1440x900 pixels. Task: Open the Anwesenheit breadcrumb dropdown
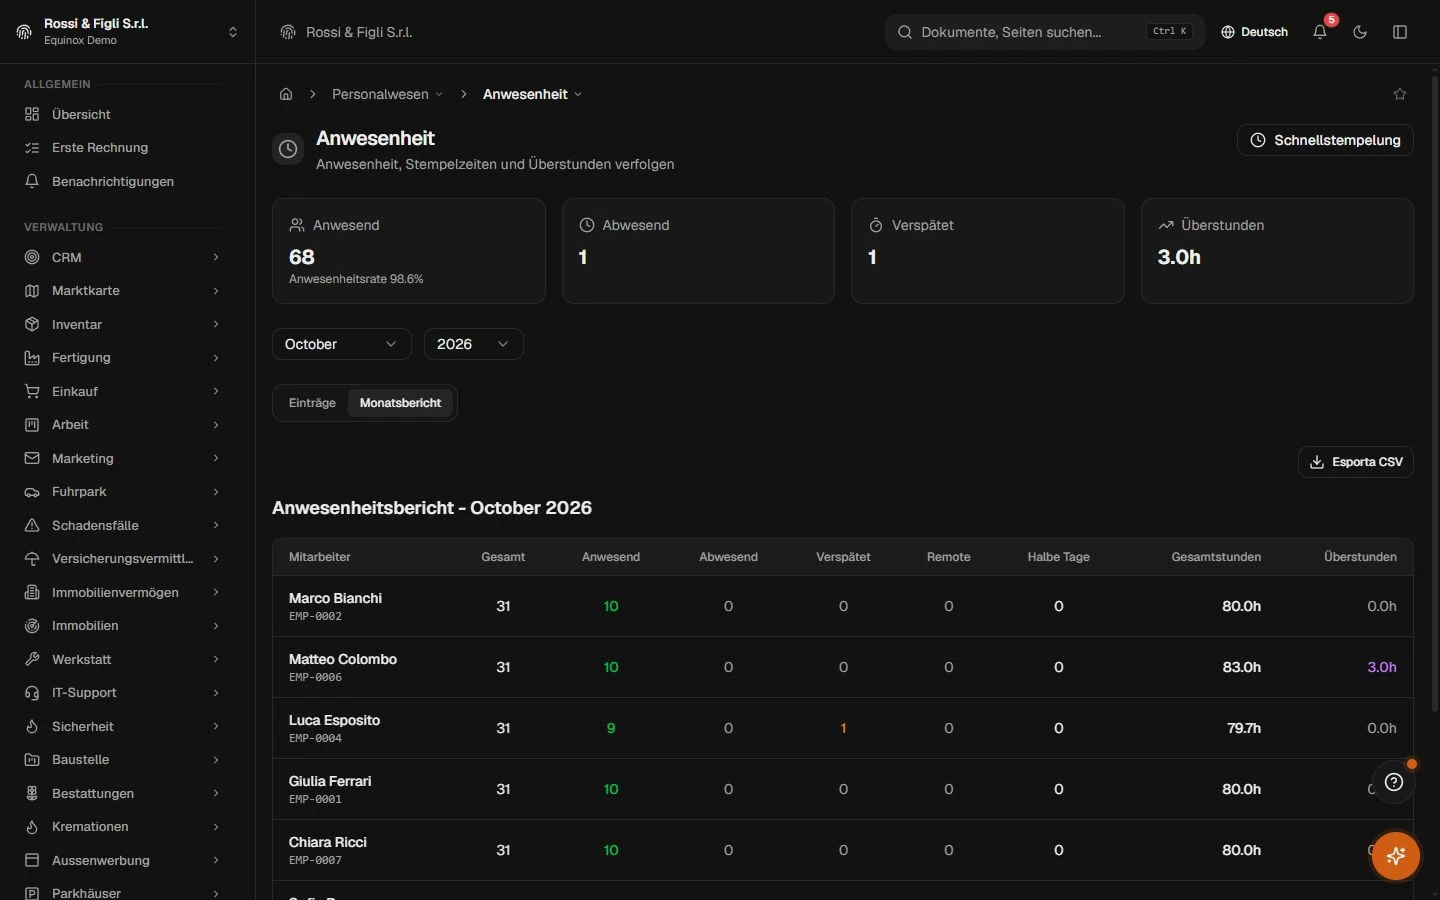coord(532,94)
